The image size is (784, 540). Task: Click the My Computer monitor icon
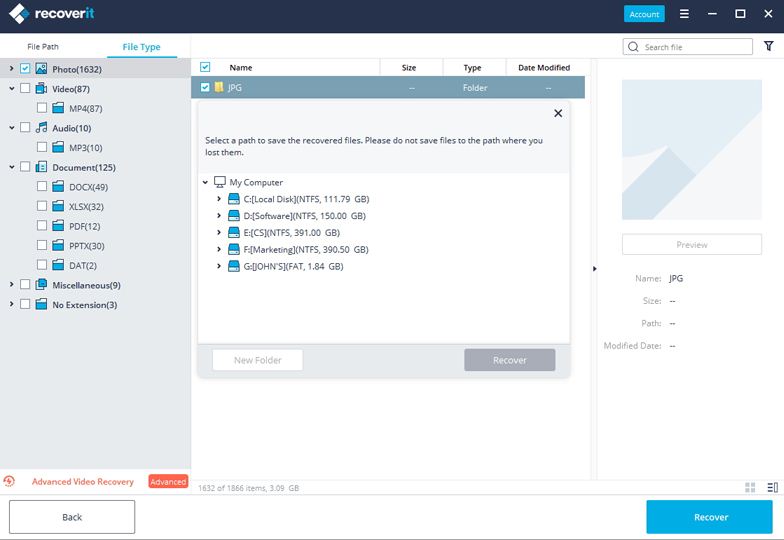(220, 182)
